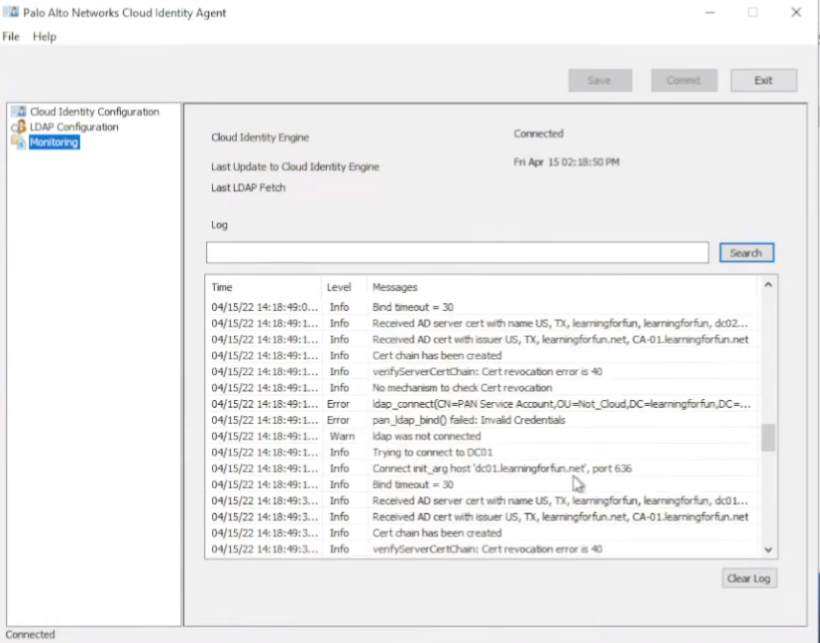Select Cloud Identity Configuration in the tree
The width and height of the screenshot is (820, 643).
click(x=94, y=112)
